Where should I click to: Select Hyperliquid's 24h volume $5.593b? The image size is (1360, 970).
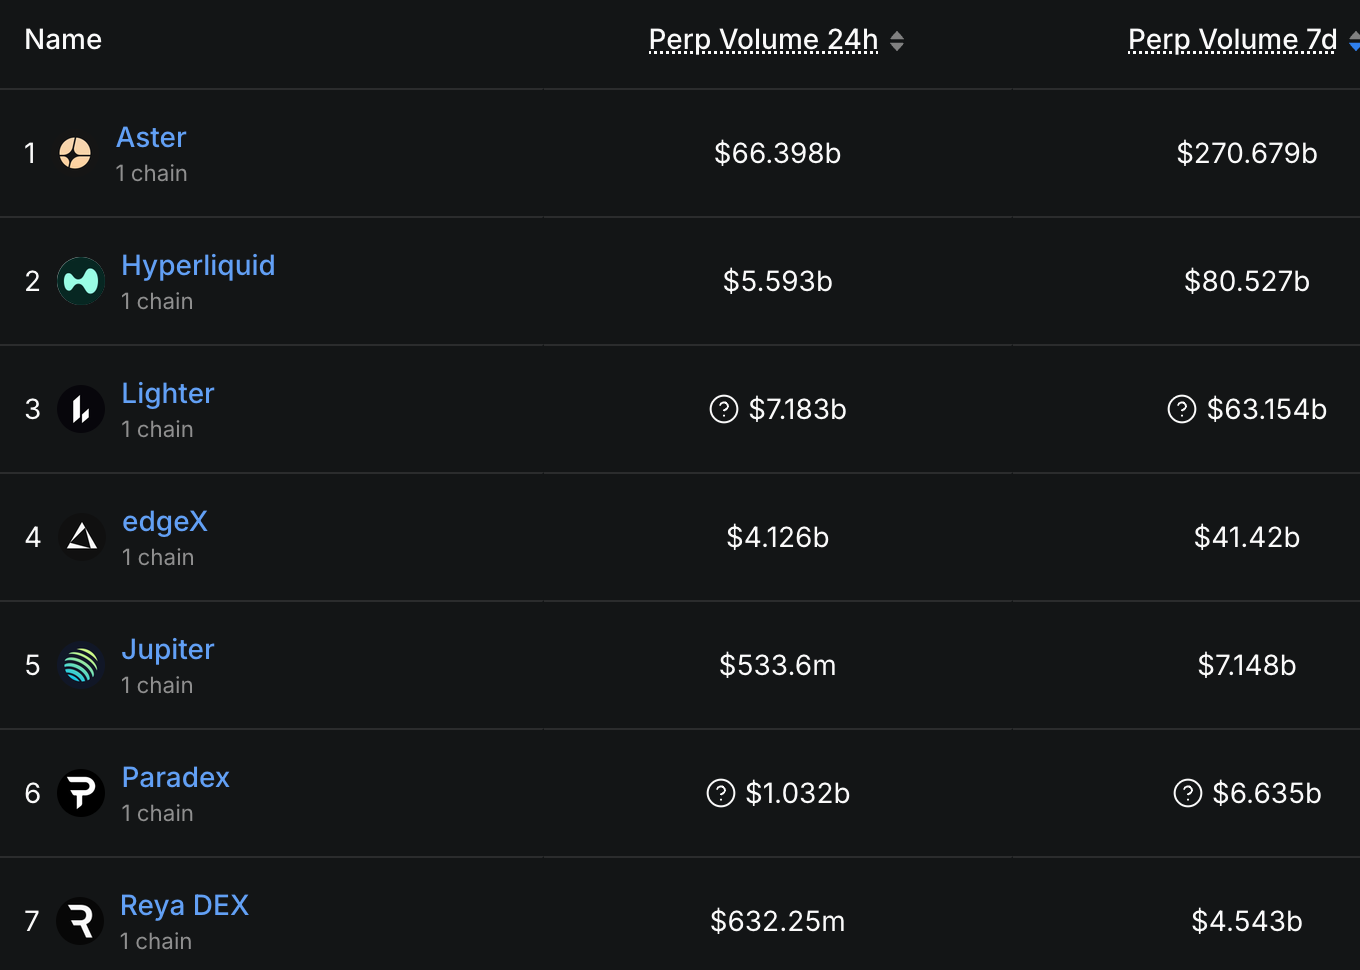(777, 281)
